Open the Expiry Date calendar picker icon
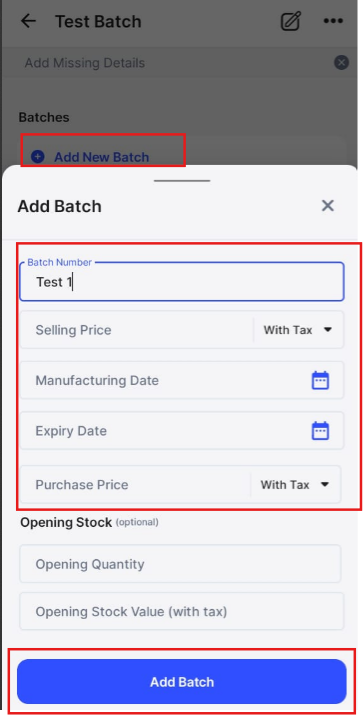Viewport: 363px width, 715px height. click(320, 430)
